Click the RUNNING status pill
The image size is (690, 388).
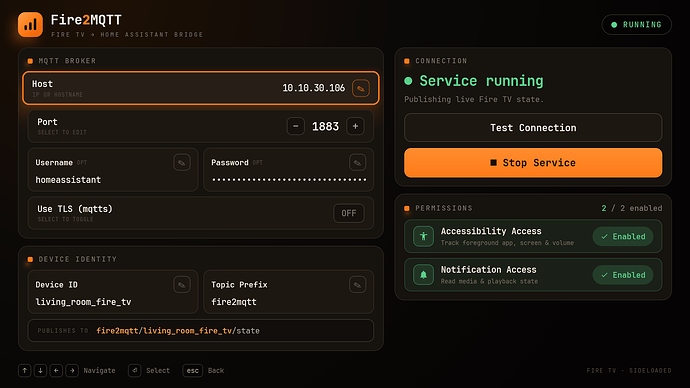(x=636, y=25)
